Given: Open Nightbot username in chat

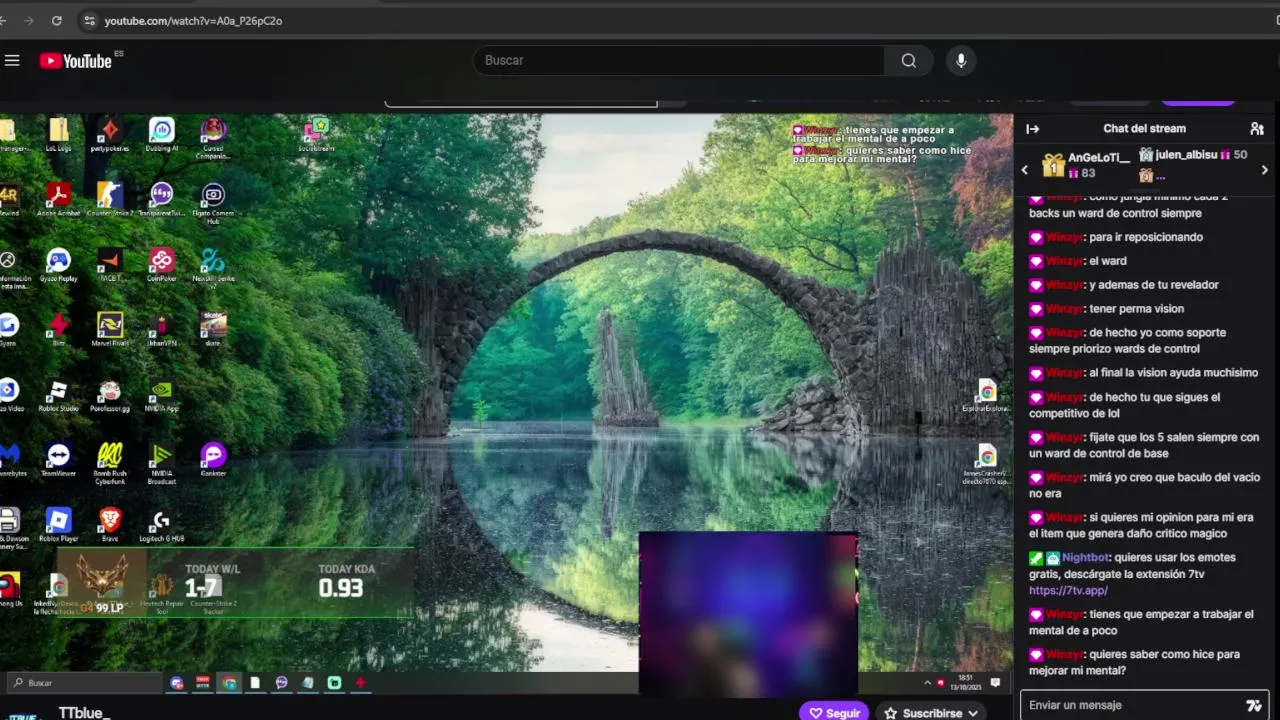Looking at the screenshot, I should 1085,558.
